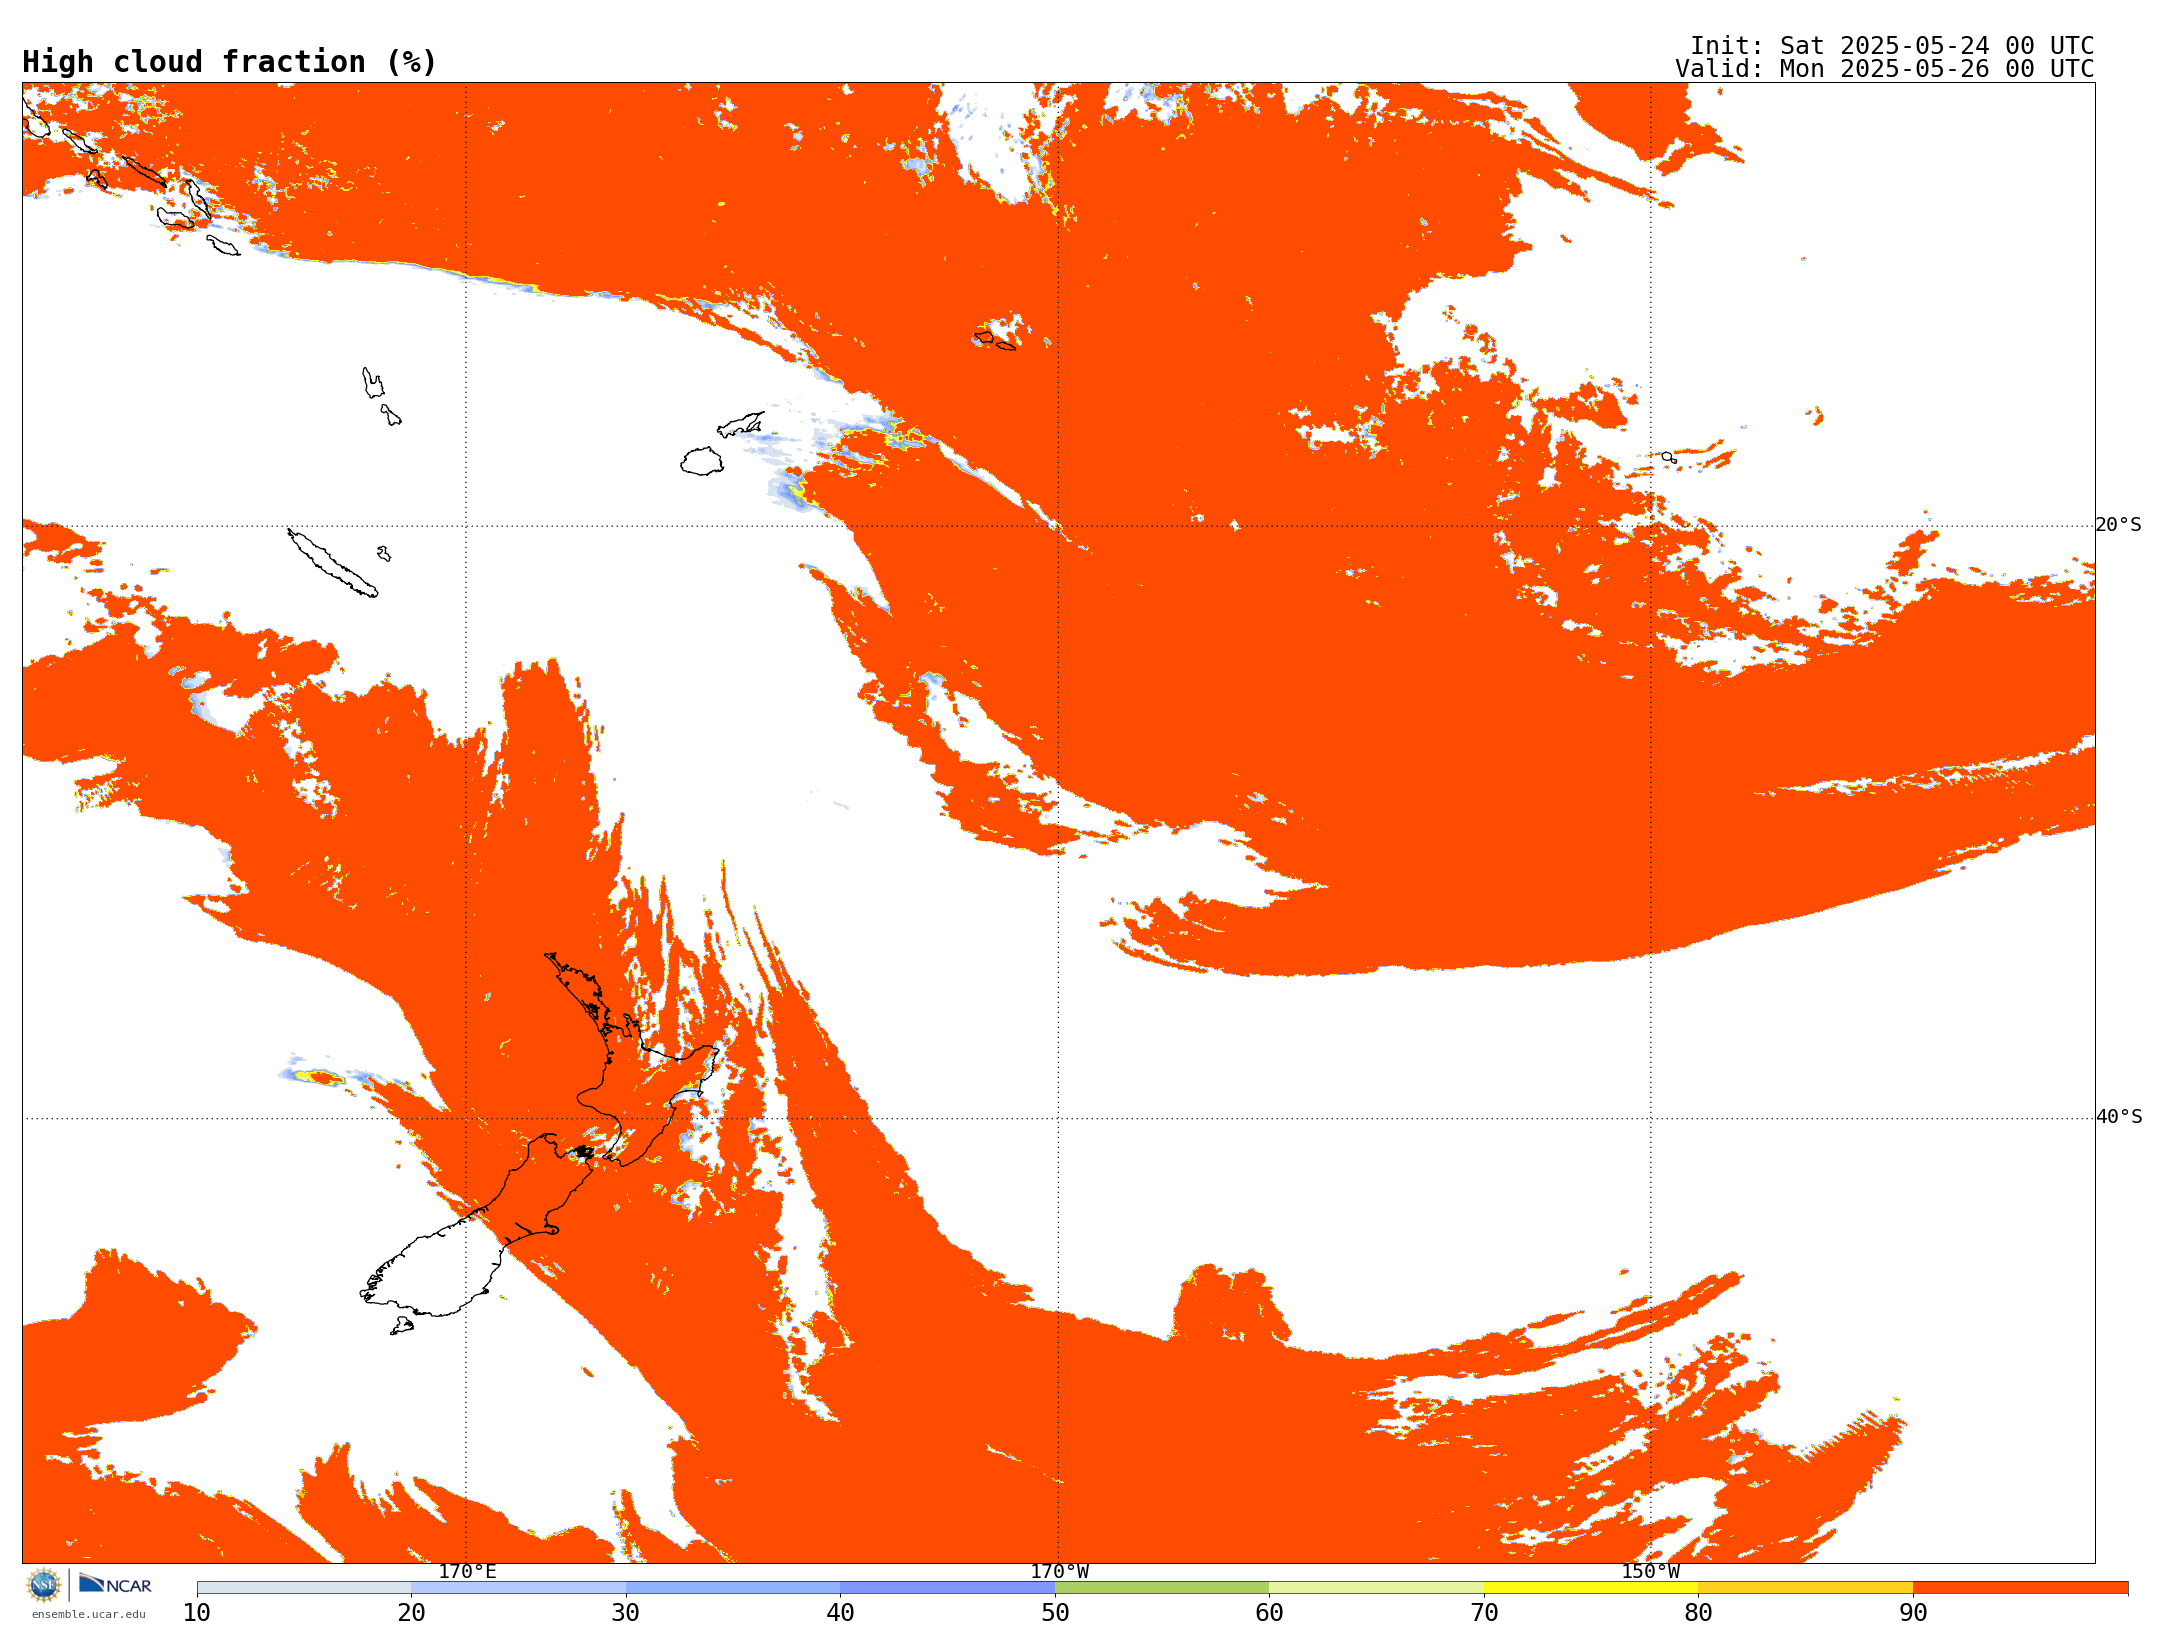Screen dimensions: 2160x1626
Task: Click the pale gray 10-20 colorbar segment
Action: (304, 1588)
